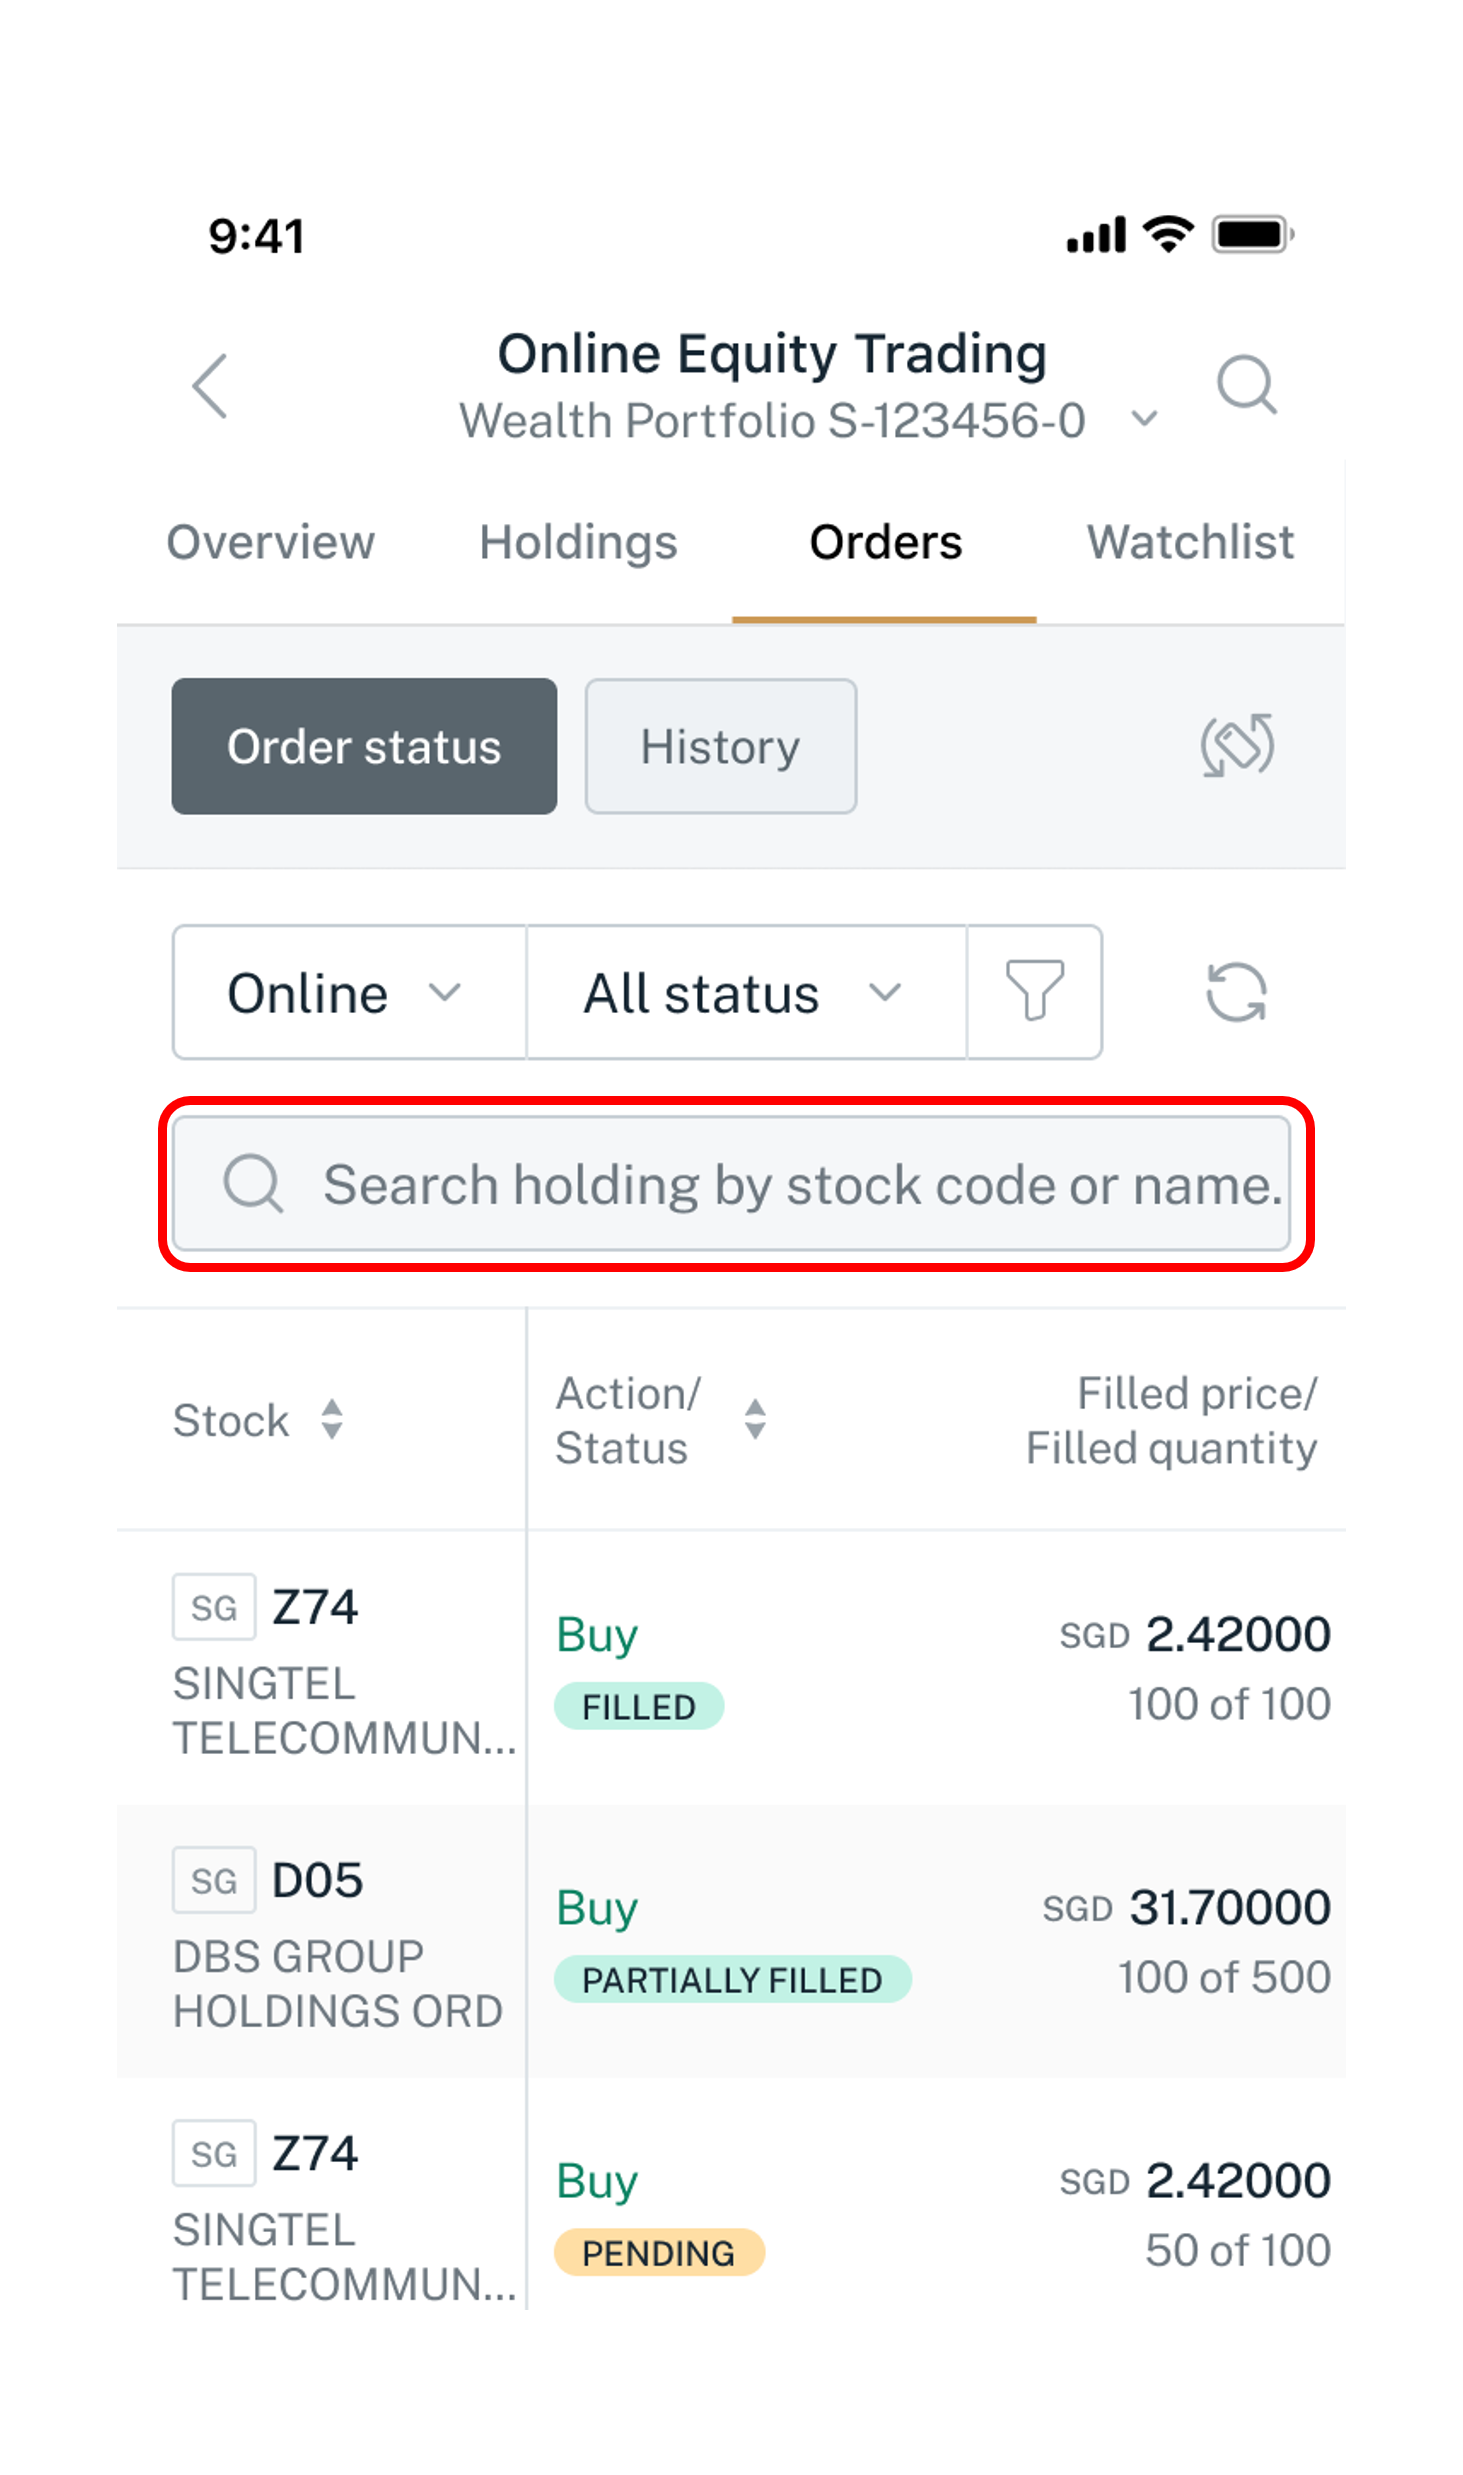
Task: Open the Watchlist tab
Action: [1190, 543]
